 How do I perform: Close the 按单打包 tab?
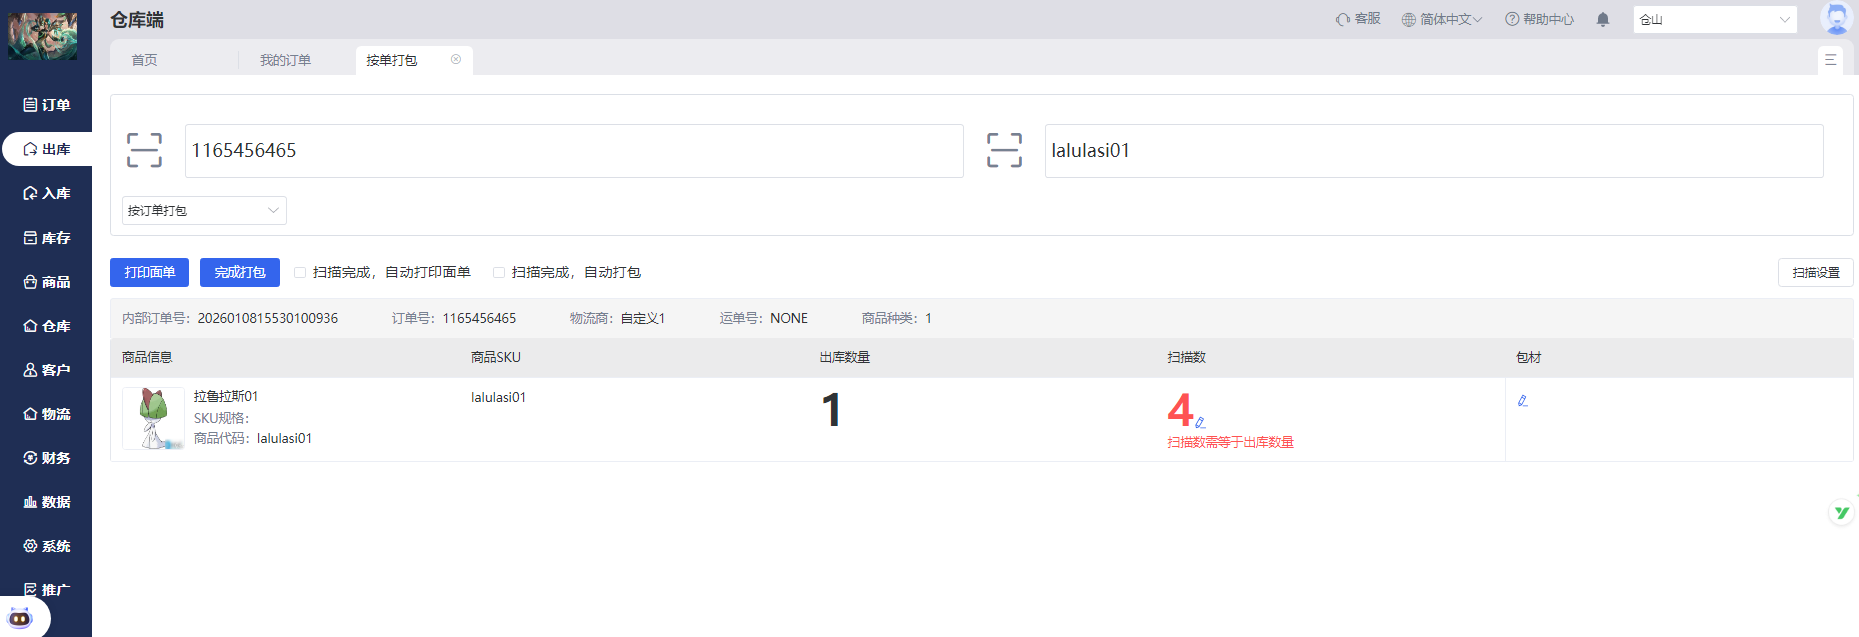pos(456,60)
